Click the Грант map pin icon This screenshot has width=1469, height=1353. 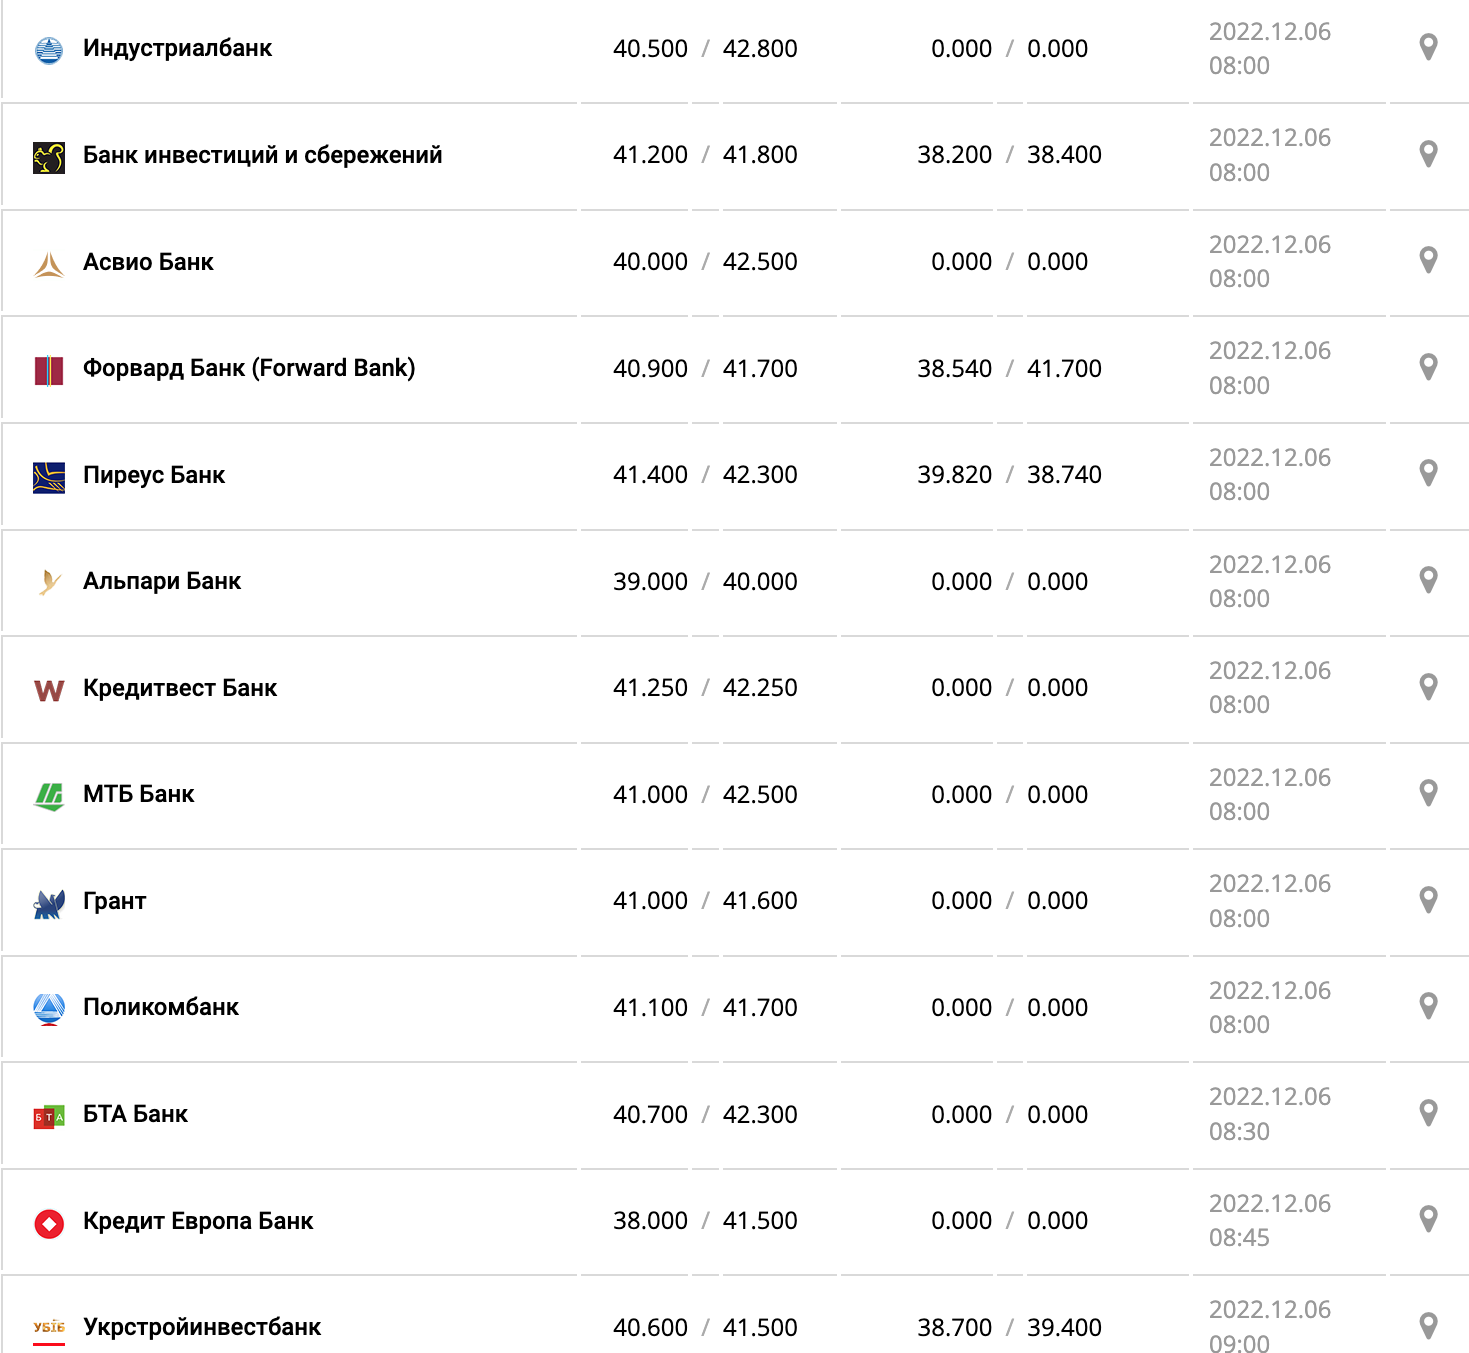pyautogui.click(x=1428, y=900)
